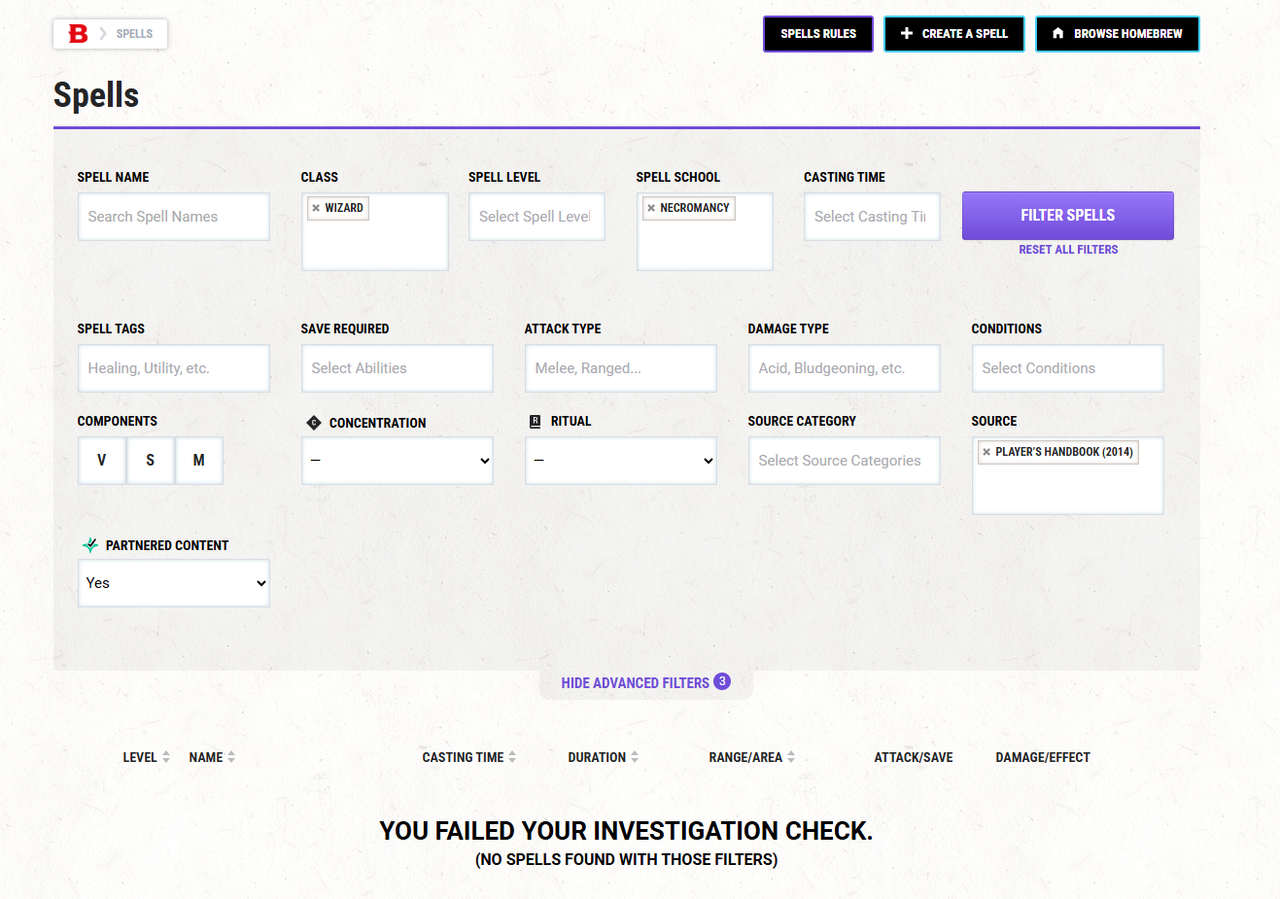Click the Attack/Save column header
The width and height of the screenshot is (1280, 899).
pos(913,757)
